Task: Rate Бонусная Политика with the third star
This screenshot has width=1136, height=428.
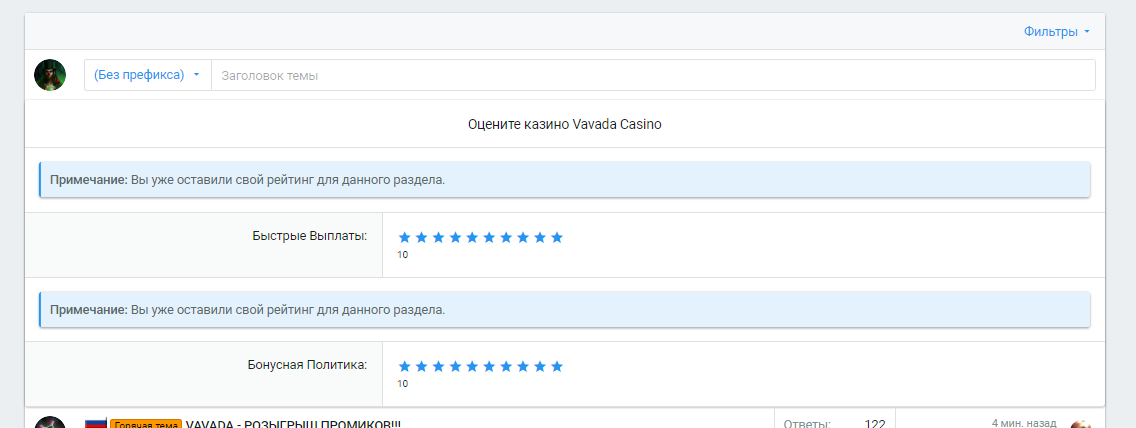Action: pyautogui.click(x=438, y=366)
